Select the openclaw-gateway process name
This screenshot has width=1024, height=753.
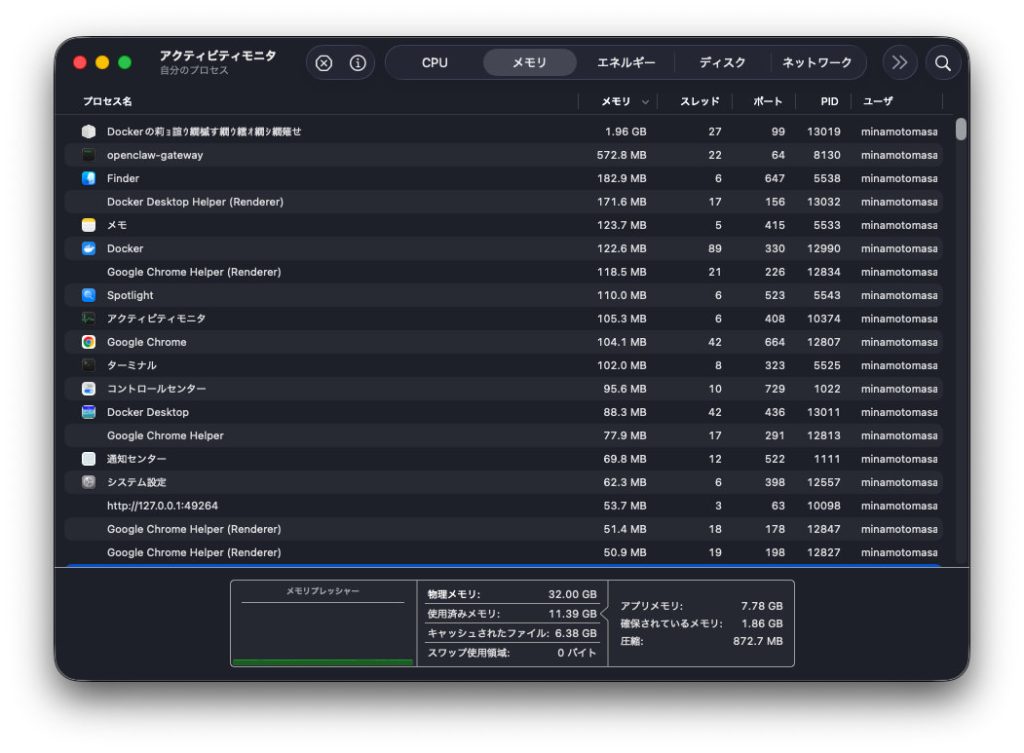[155, 155]
